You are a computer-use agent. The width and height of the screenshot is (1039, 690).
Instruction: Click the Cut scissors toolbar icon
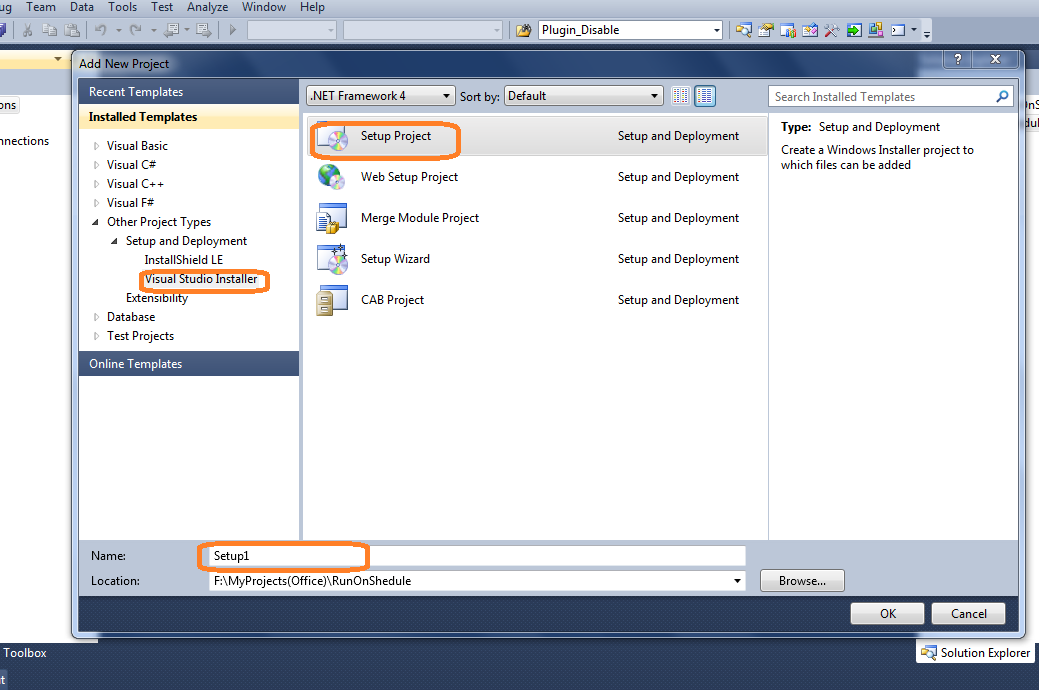tap(27, 30)
